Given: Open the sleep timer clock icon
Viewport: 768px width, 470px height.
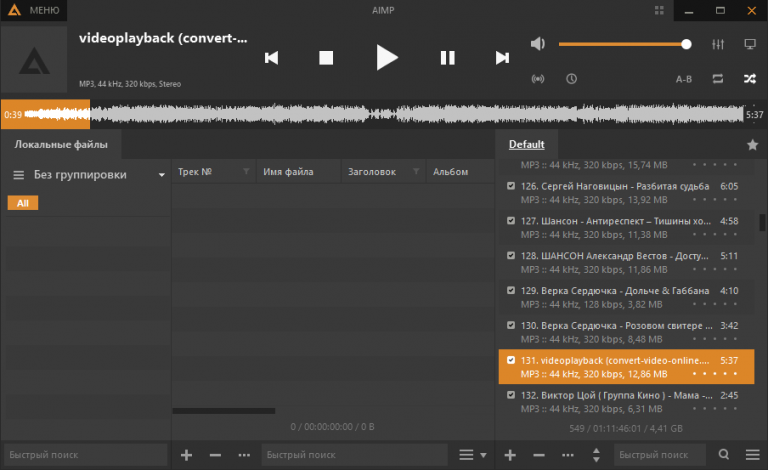Looking at the screenshot, I should (571, 78).
